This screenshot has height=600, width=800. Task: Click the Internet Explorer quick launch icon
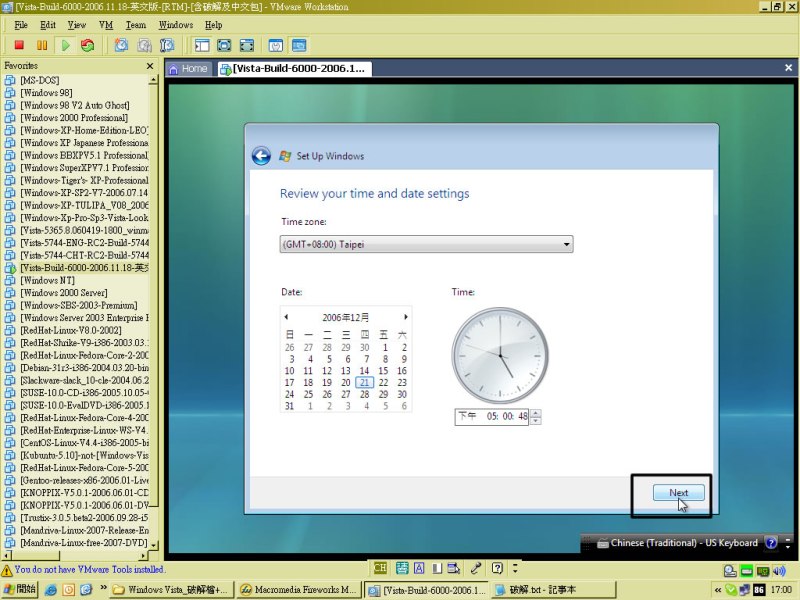(x=51, y=590)
